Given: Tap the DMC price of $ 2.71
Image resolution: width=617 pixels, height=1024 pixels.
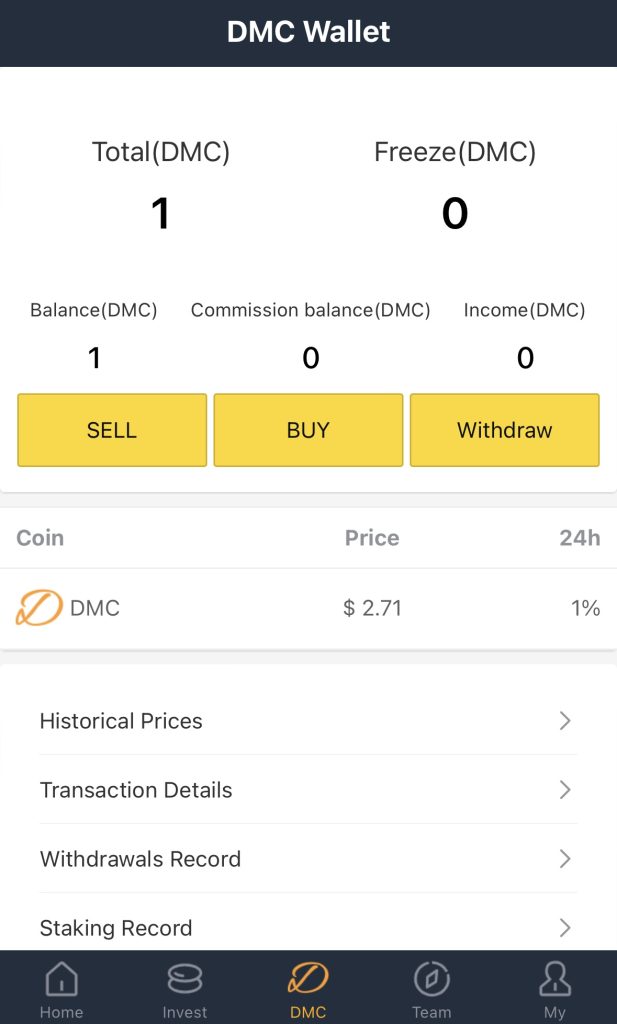Looking at the screenshot, I should click(x=372, y=608).
